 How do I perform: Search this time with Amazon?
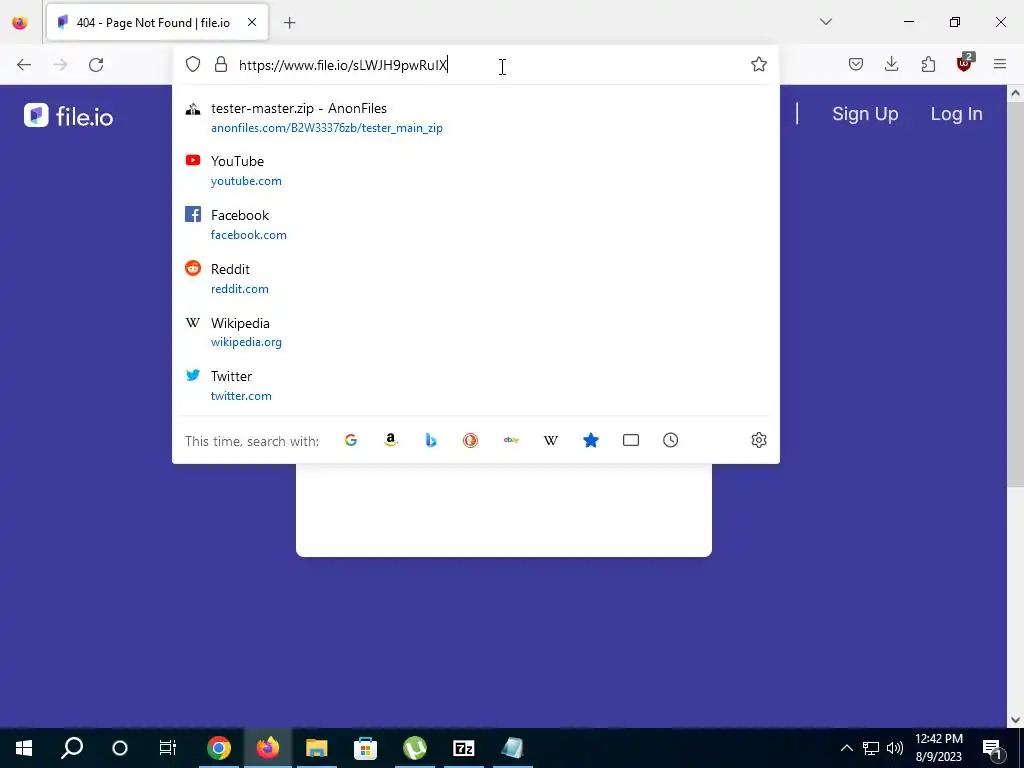pos(391,440)
